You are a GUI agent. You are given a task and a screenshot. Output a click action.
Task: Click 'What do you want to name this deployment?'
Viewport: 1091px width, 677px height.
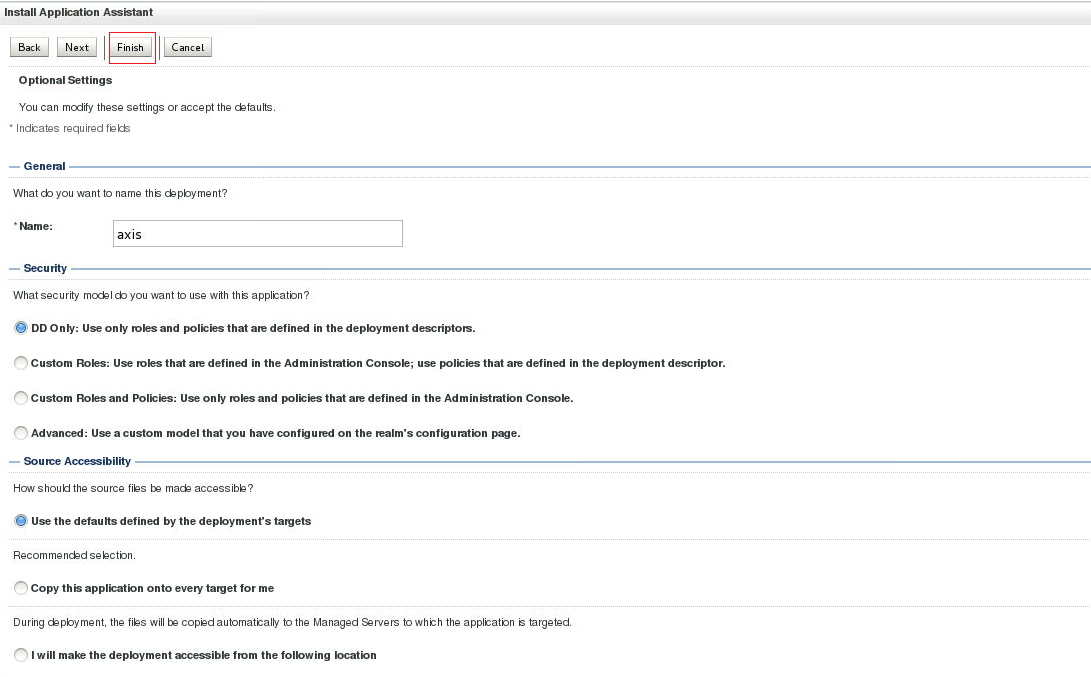click(x=120, y=193)
